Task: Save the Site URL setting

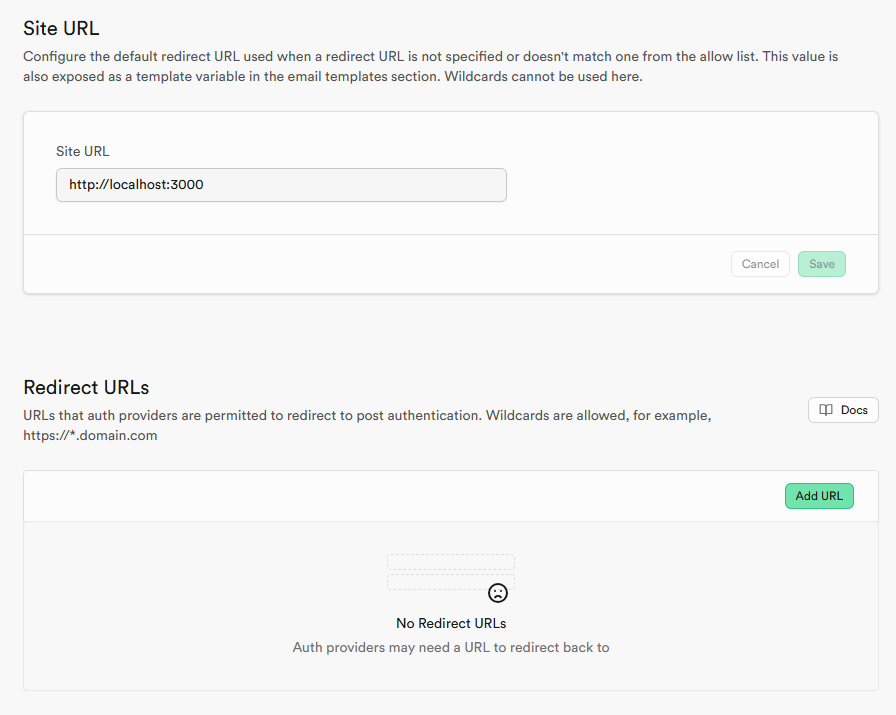Action: tap(821, 264)
